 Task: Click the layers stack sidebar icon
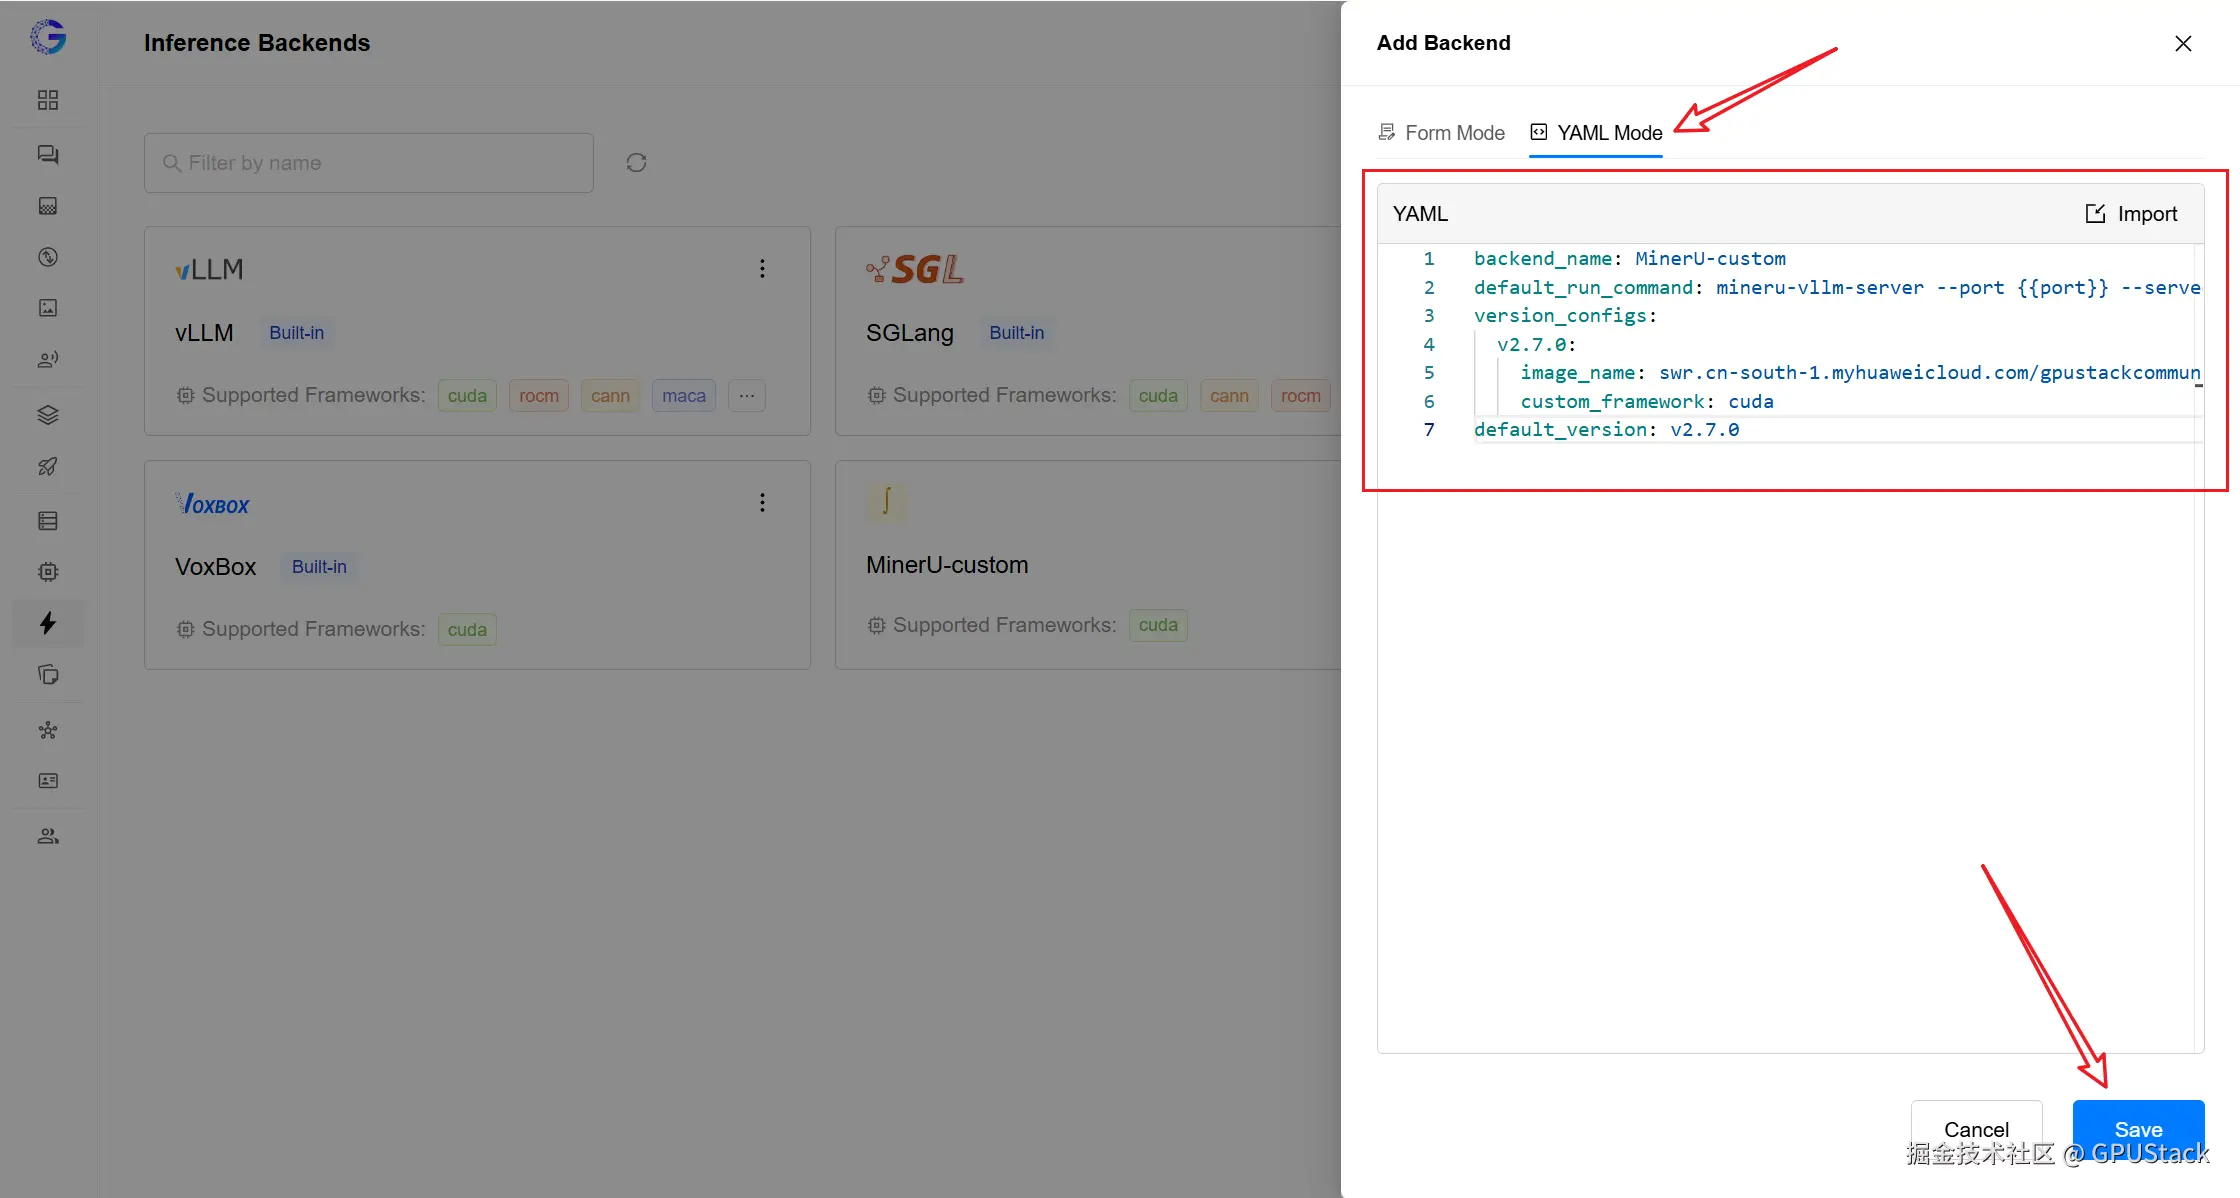coord(48,415)
